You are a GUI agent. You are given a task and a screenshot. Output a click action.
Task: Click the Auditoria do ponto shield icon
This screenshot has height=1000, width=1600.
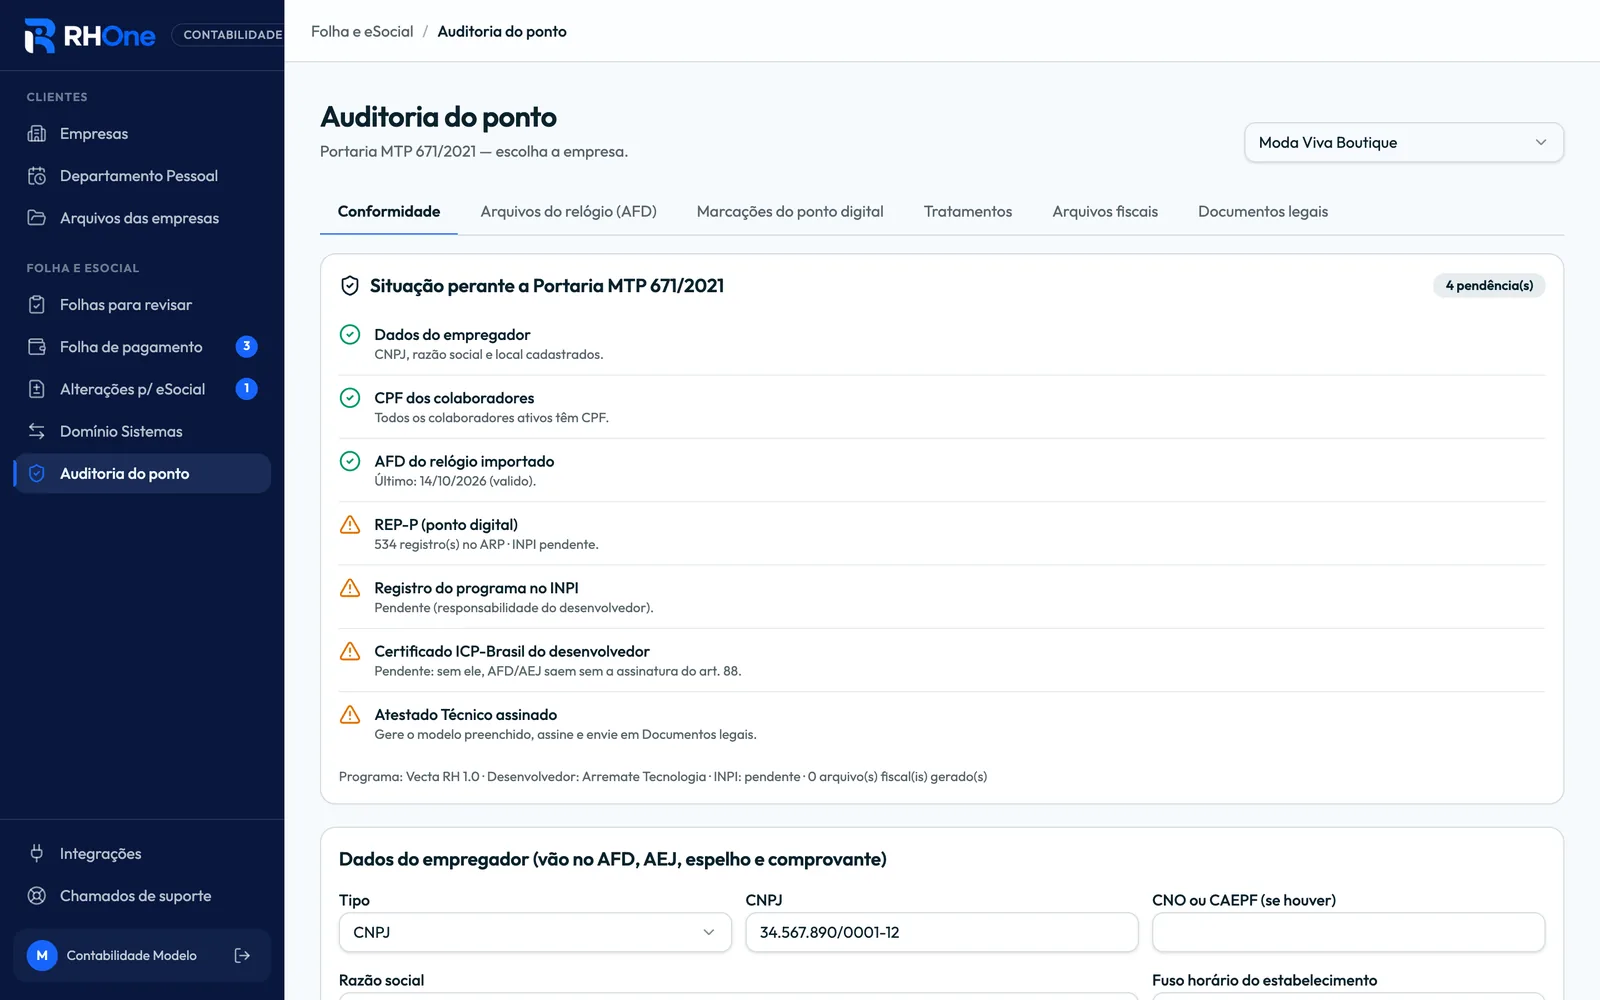point(37,474)
